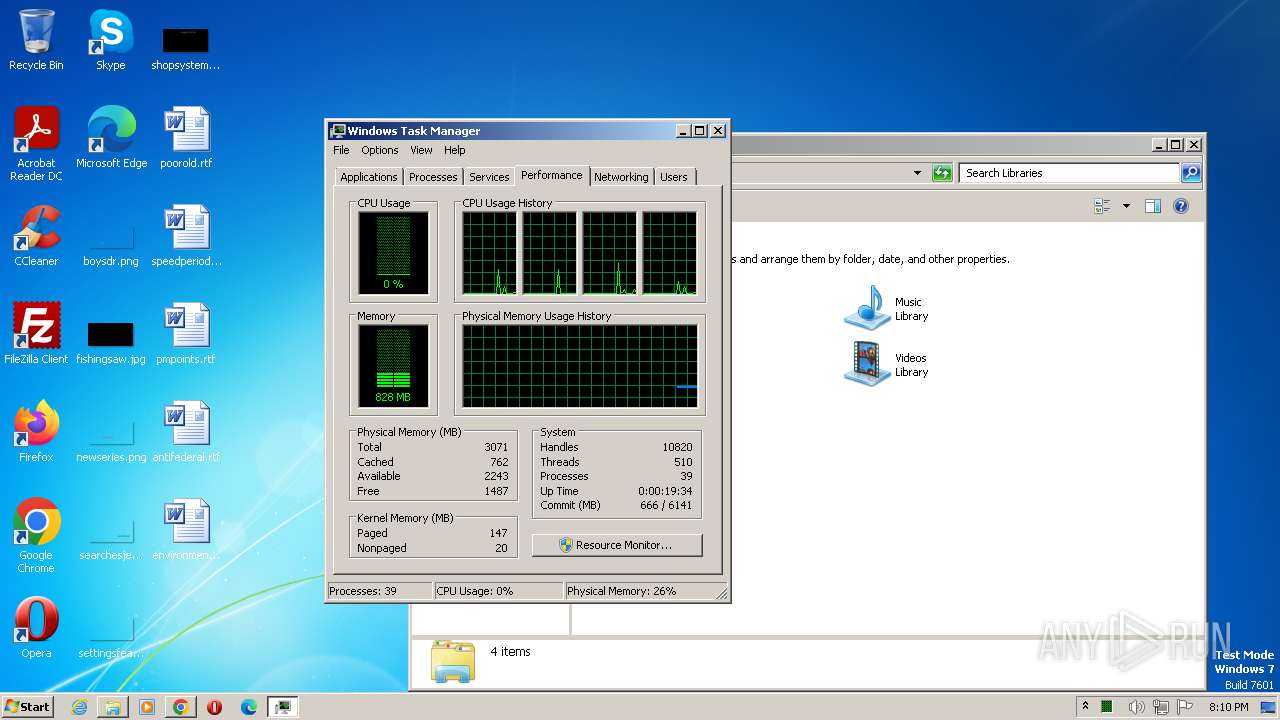This screenshot has width=1280, height=720.
Task: Open the File menu in Task Manager
Action: [x=341, y=150]
